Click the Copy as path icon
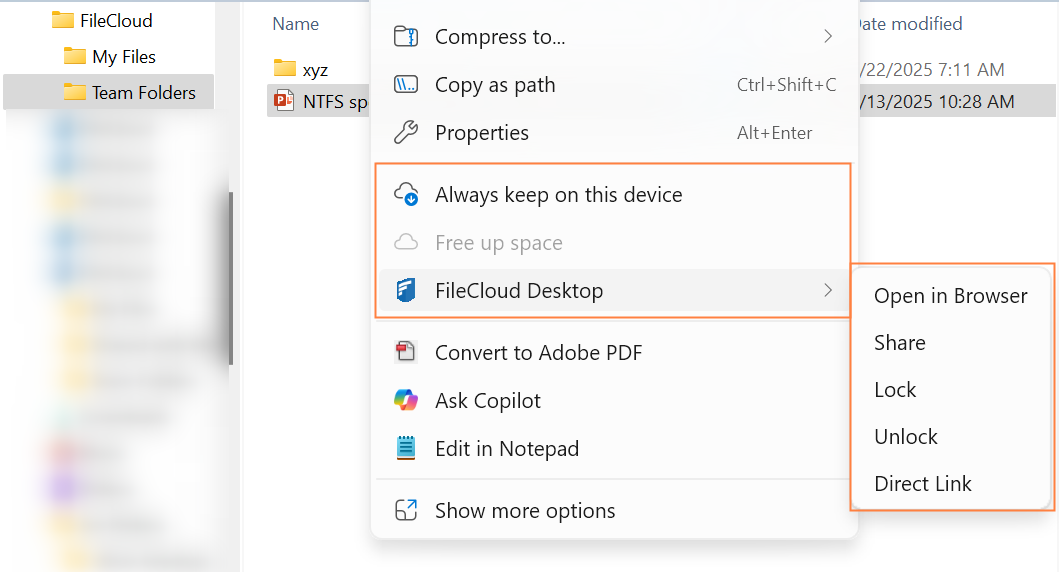Image resolution: width=1059 pixels, height=572 pixels. [x=406, y=85]
